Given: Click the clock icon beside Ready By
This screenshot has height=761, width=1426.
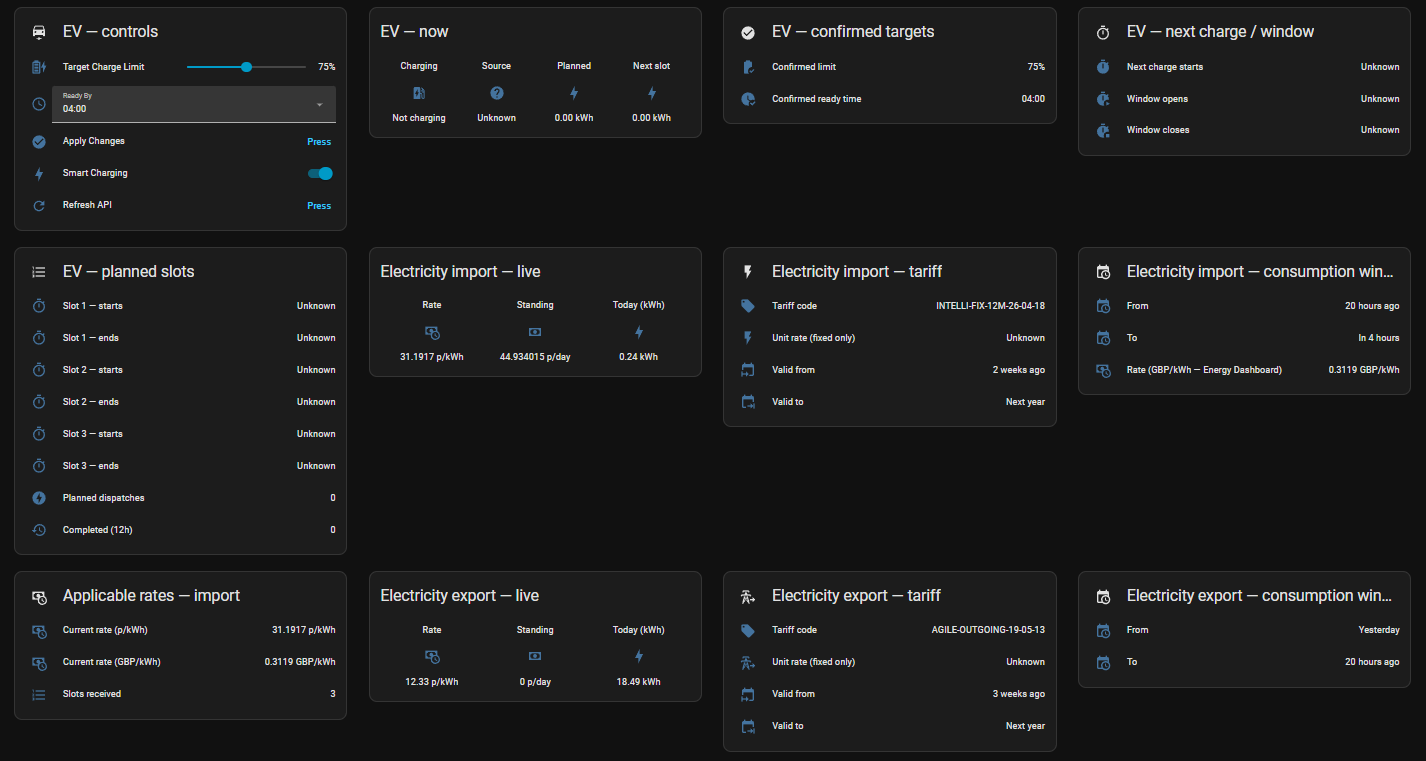Looking at the screenshot, I should 39,104.
